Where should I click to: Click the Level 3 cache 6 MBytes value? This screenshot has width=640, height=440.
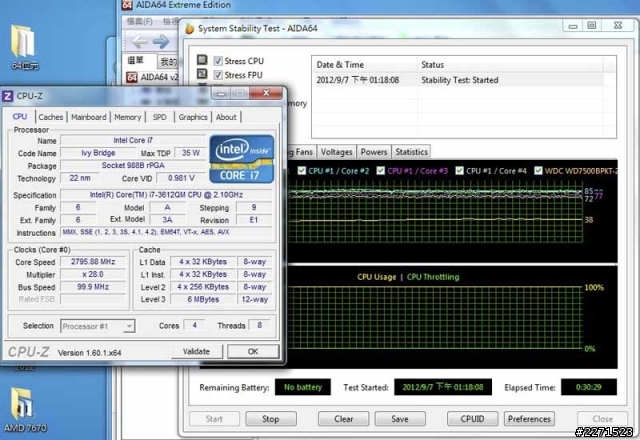point(203,299)
